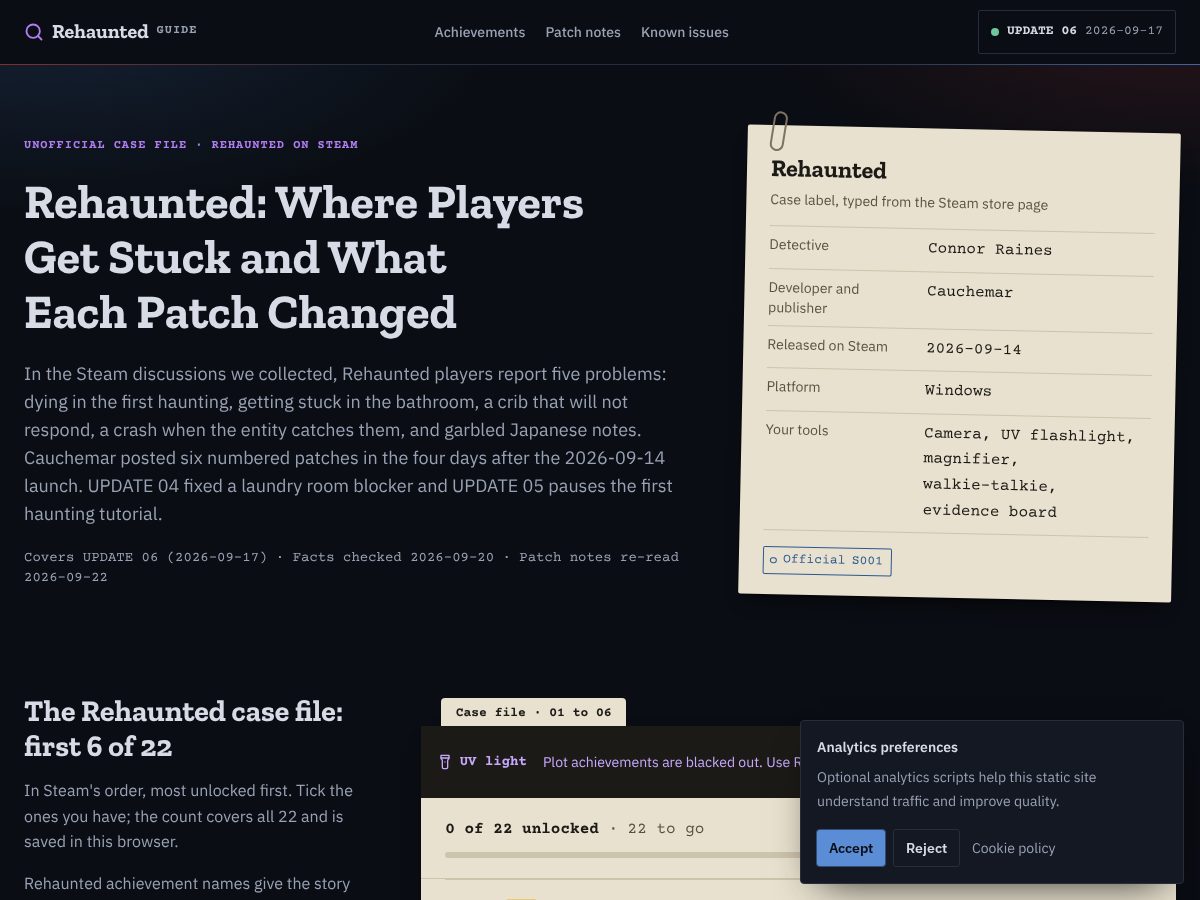The image size is (1200, 900).
Task: Toggle the UV light control
Action: (482, 762)
